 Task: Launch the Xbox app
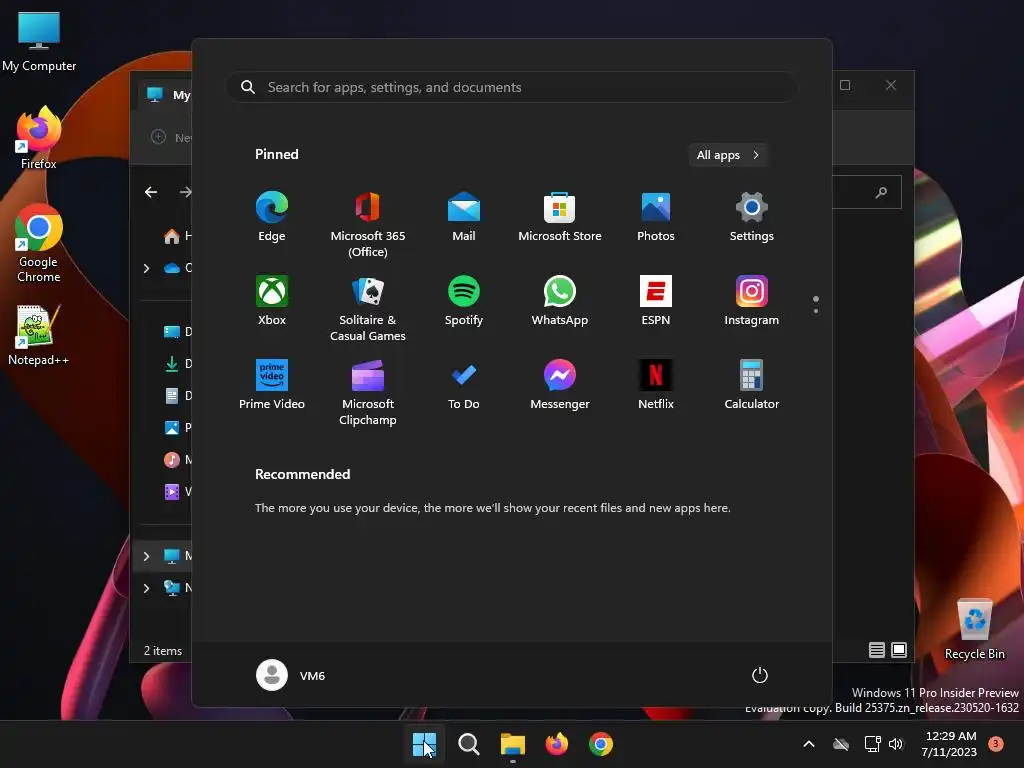(272, 301)
